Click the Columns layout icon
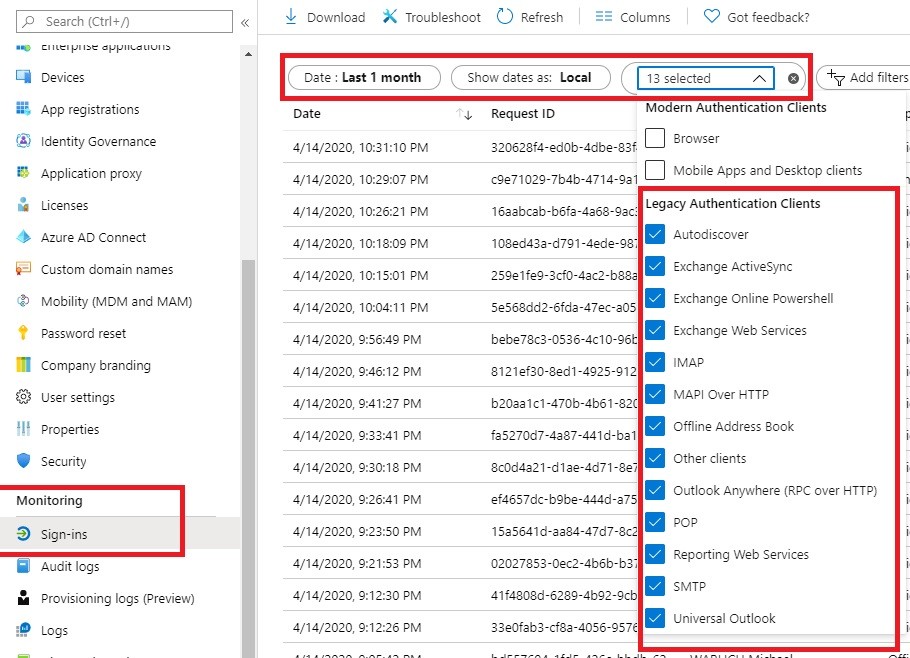 tap(603, 17)
